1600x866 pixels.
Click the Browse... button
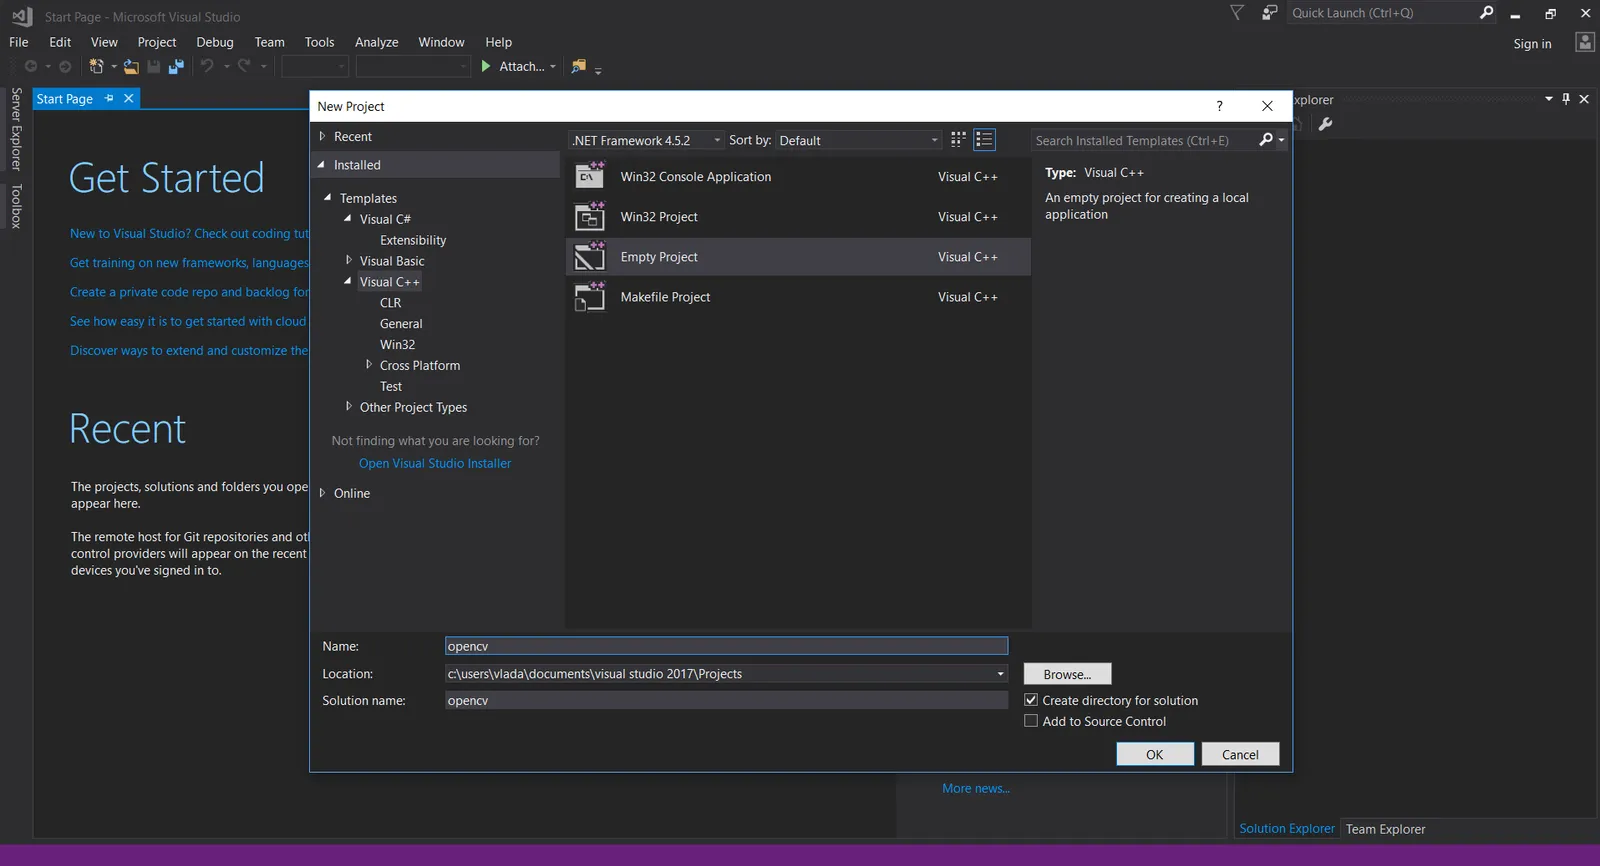pyautogui.click(x=1067, y=674)
